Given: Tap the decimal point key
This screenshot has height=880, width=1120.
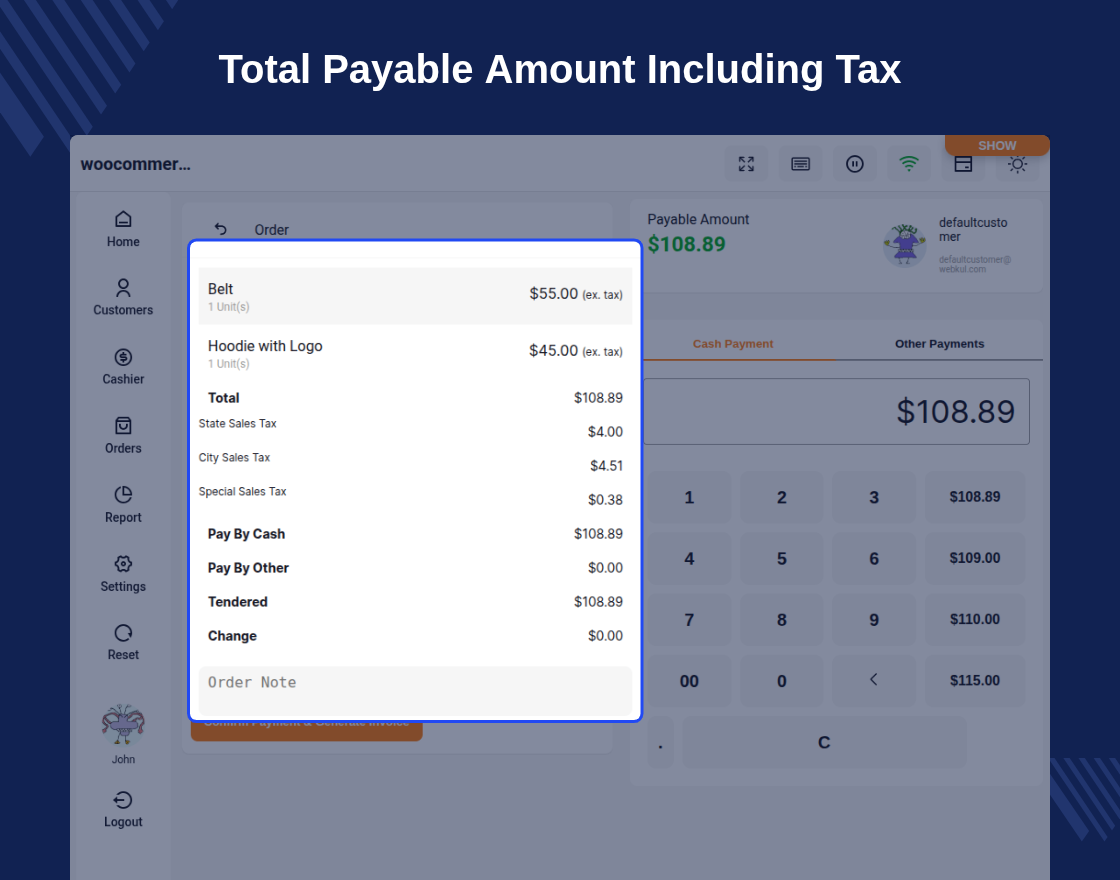Looking at the screenshot, I should (660, 743).
